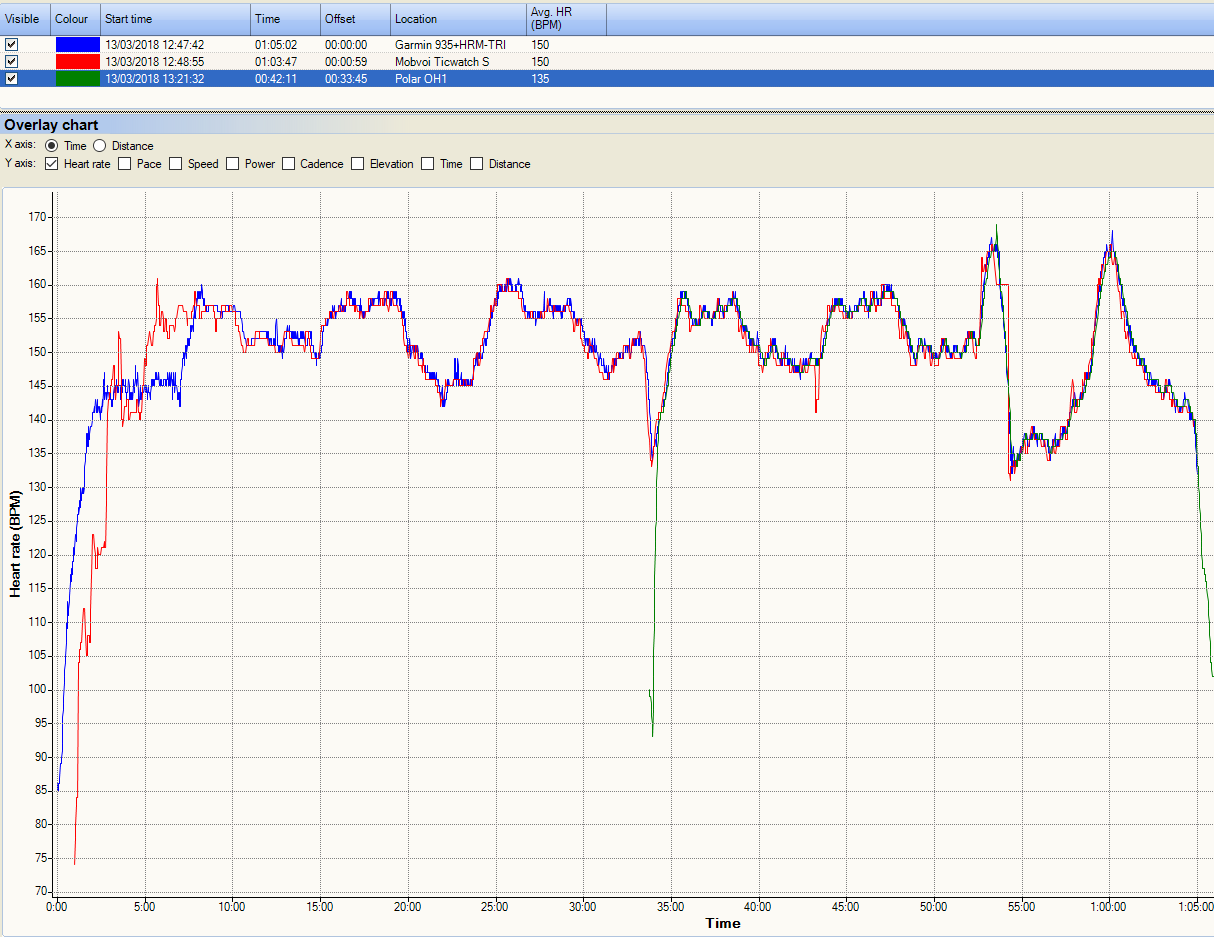Select start time 13/03/2018 12:47:42
1214x937 pixels.
tap(154, 45)
